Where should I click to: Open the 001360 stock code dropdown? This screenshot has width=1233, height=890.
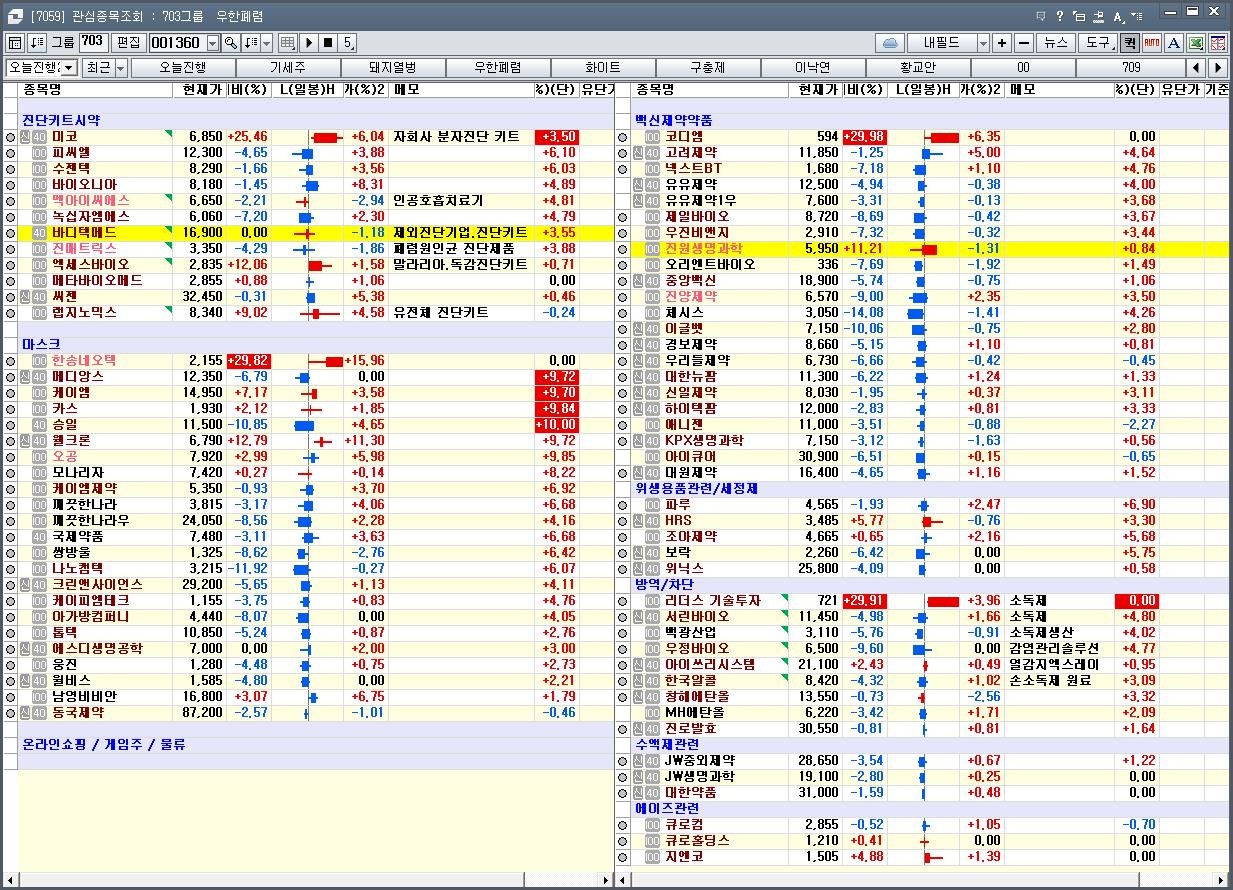pyautogui.click(x=212, y=43)
